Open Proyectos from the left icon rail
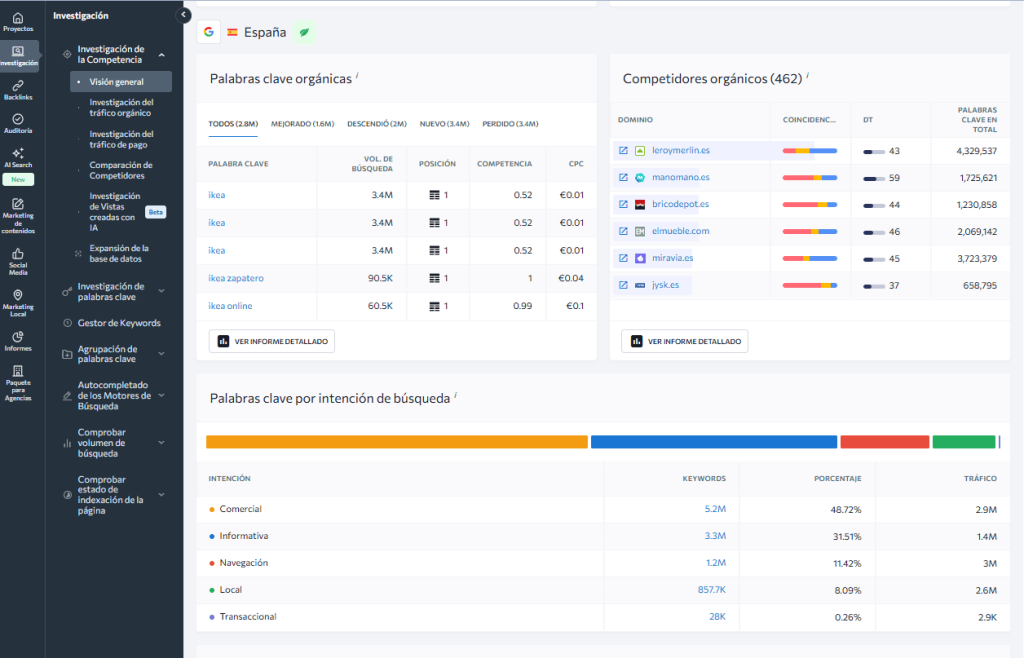Viewport: 1024px width, 658px height. point(18,22)
